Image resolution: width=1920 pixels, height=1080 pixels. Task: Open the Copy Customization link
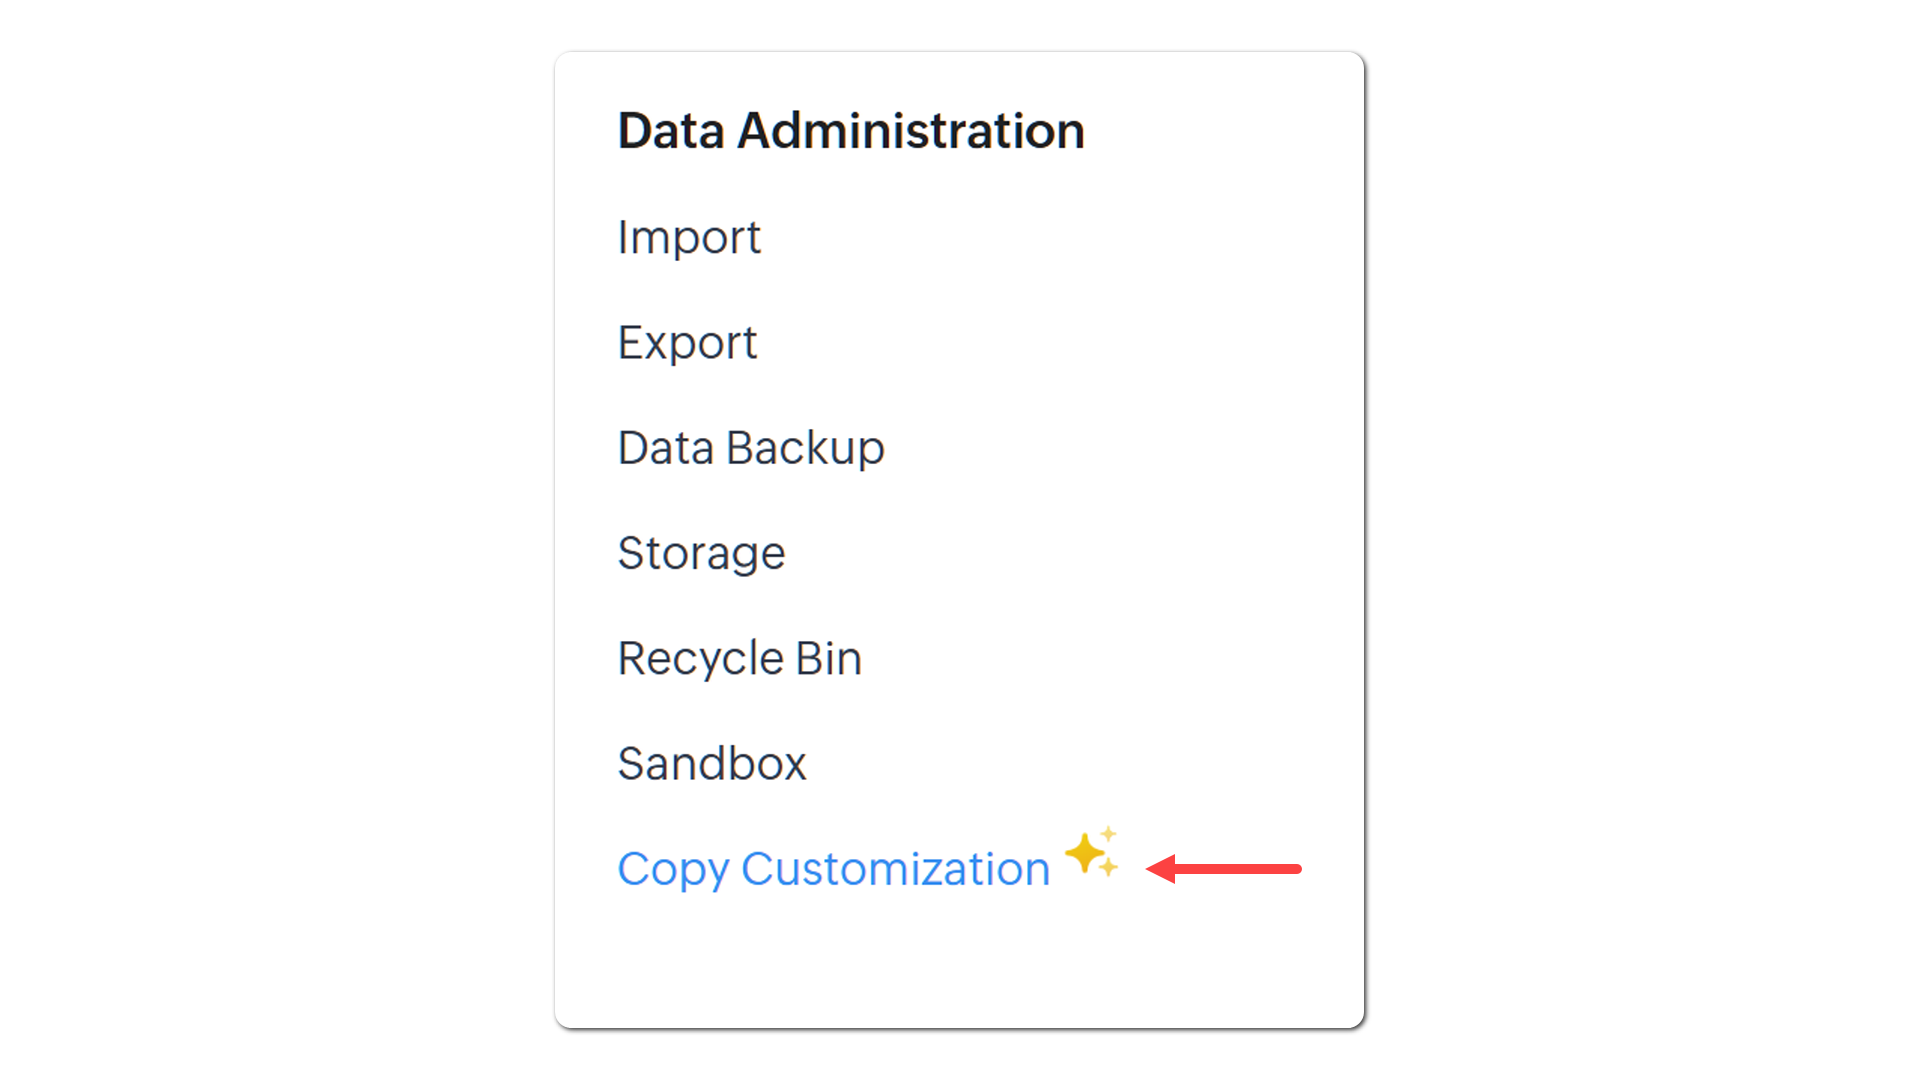[834, 869]
